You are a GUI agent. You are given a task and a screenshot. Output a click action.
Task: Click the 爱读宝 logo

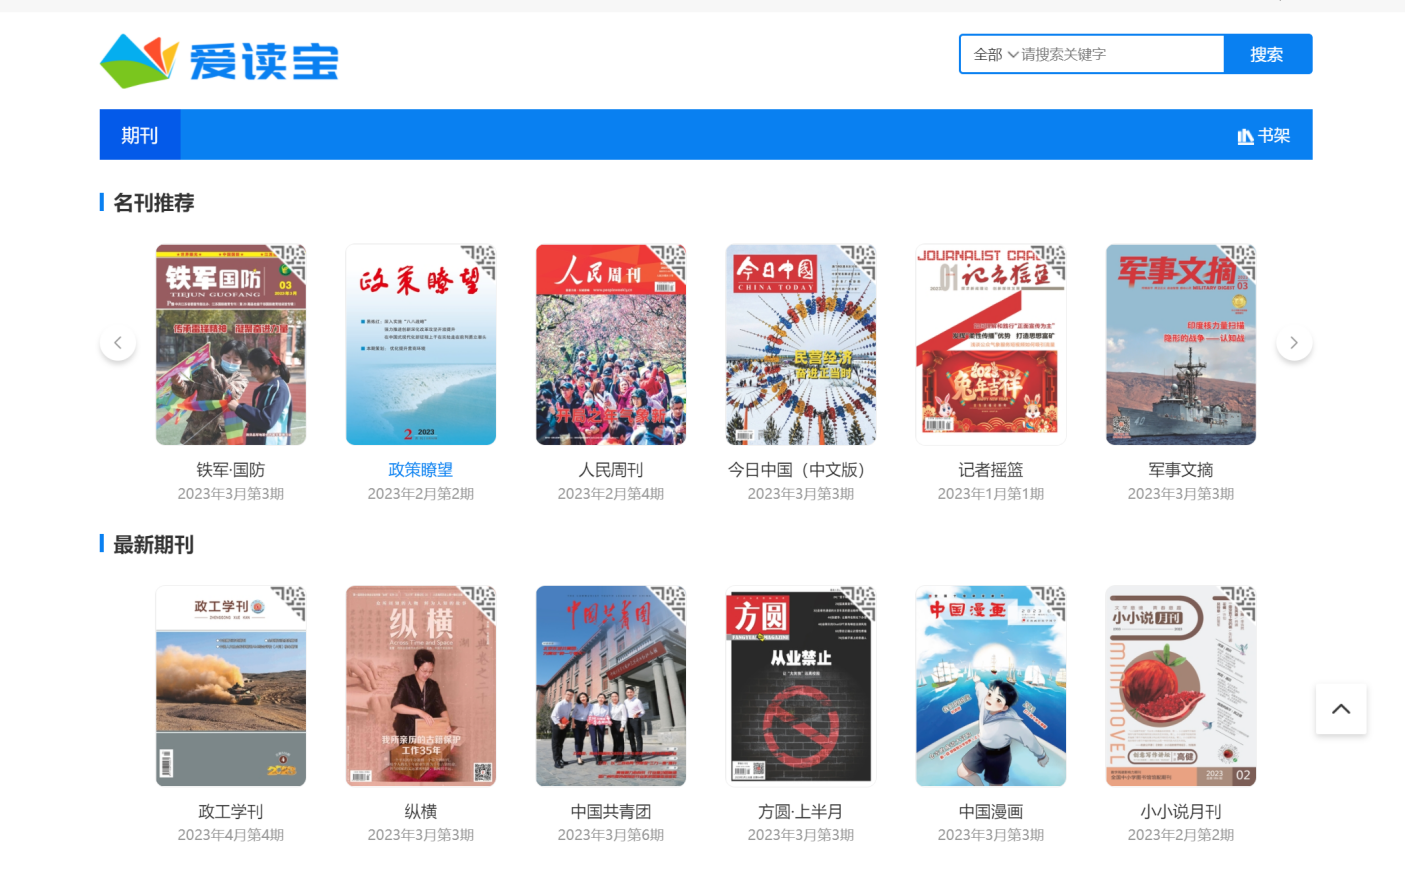pos(219,60)
